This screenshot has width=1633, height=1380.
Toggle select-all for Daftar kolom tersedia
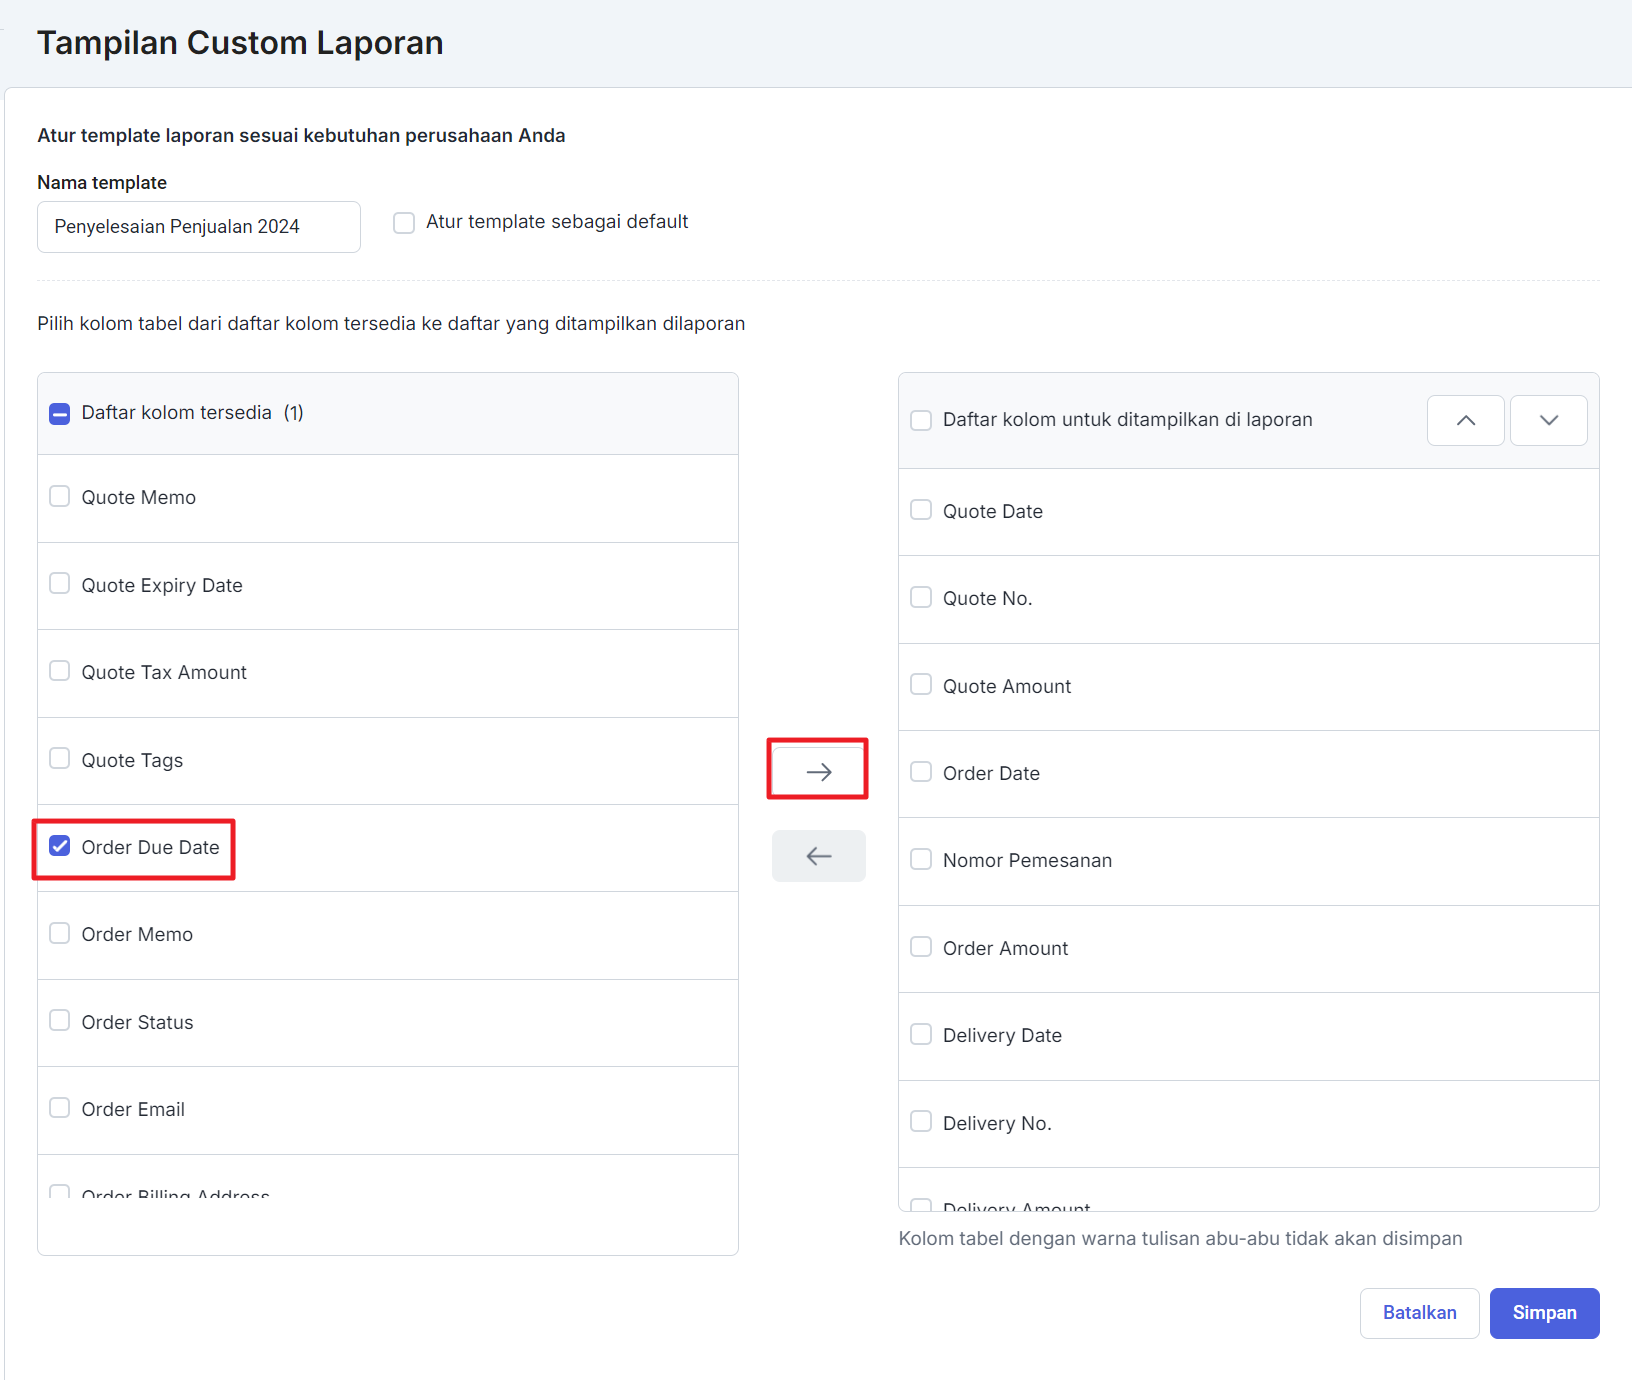[60, 414]
